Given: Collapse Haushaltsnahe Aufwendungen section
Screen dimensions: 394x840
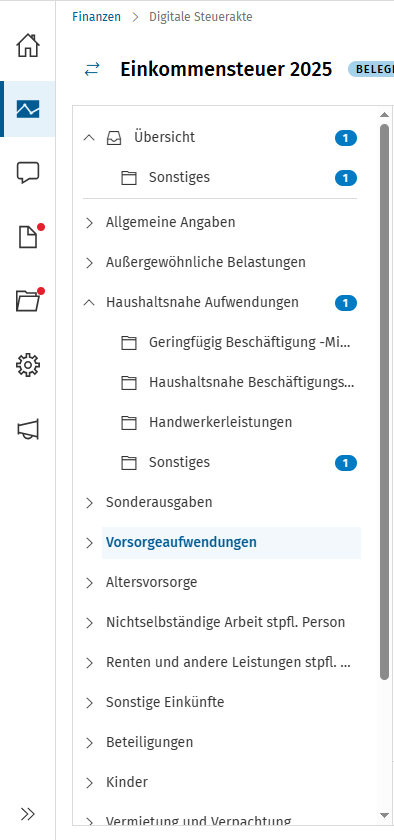Looking at the screenshot, I should pos(89,303).
